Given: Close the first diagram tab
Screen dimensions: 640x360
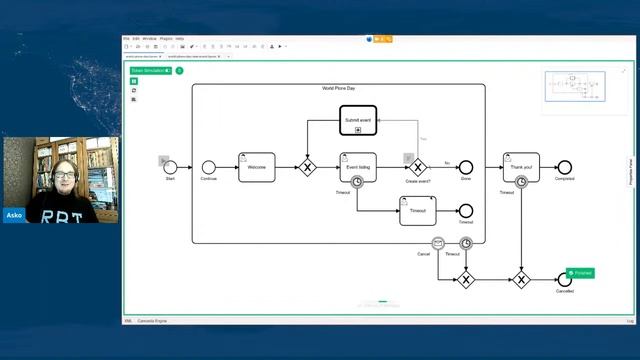Looking at the screenshot, I should [160, 57].
